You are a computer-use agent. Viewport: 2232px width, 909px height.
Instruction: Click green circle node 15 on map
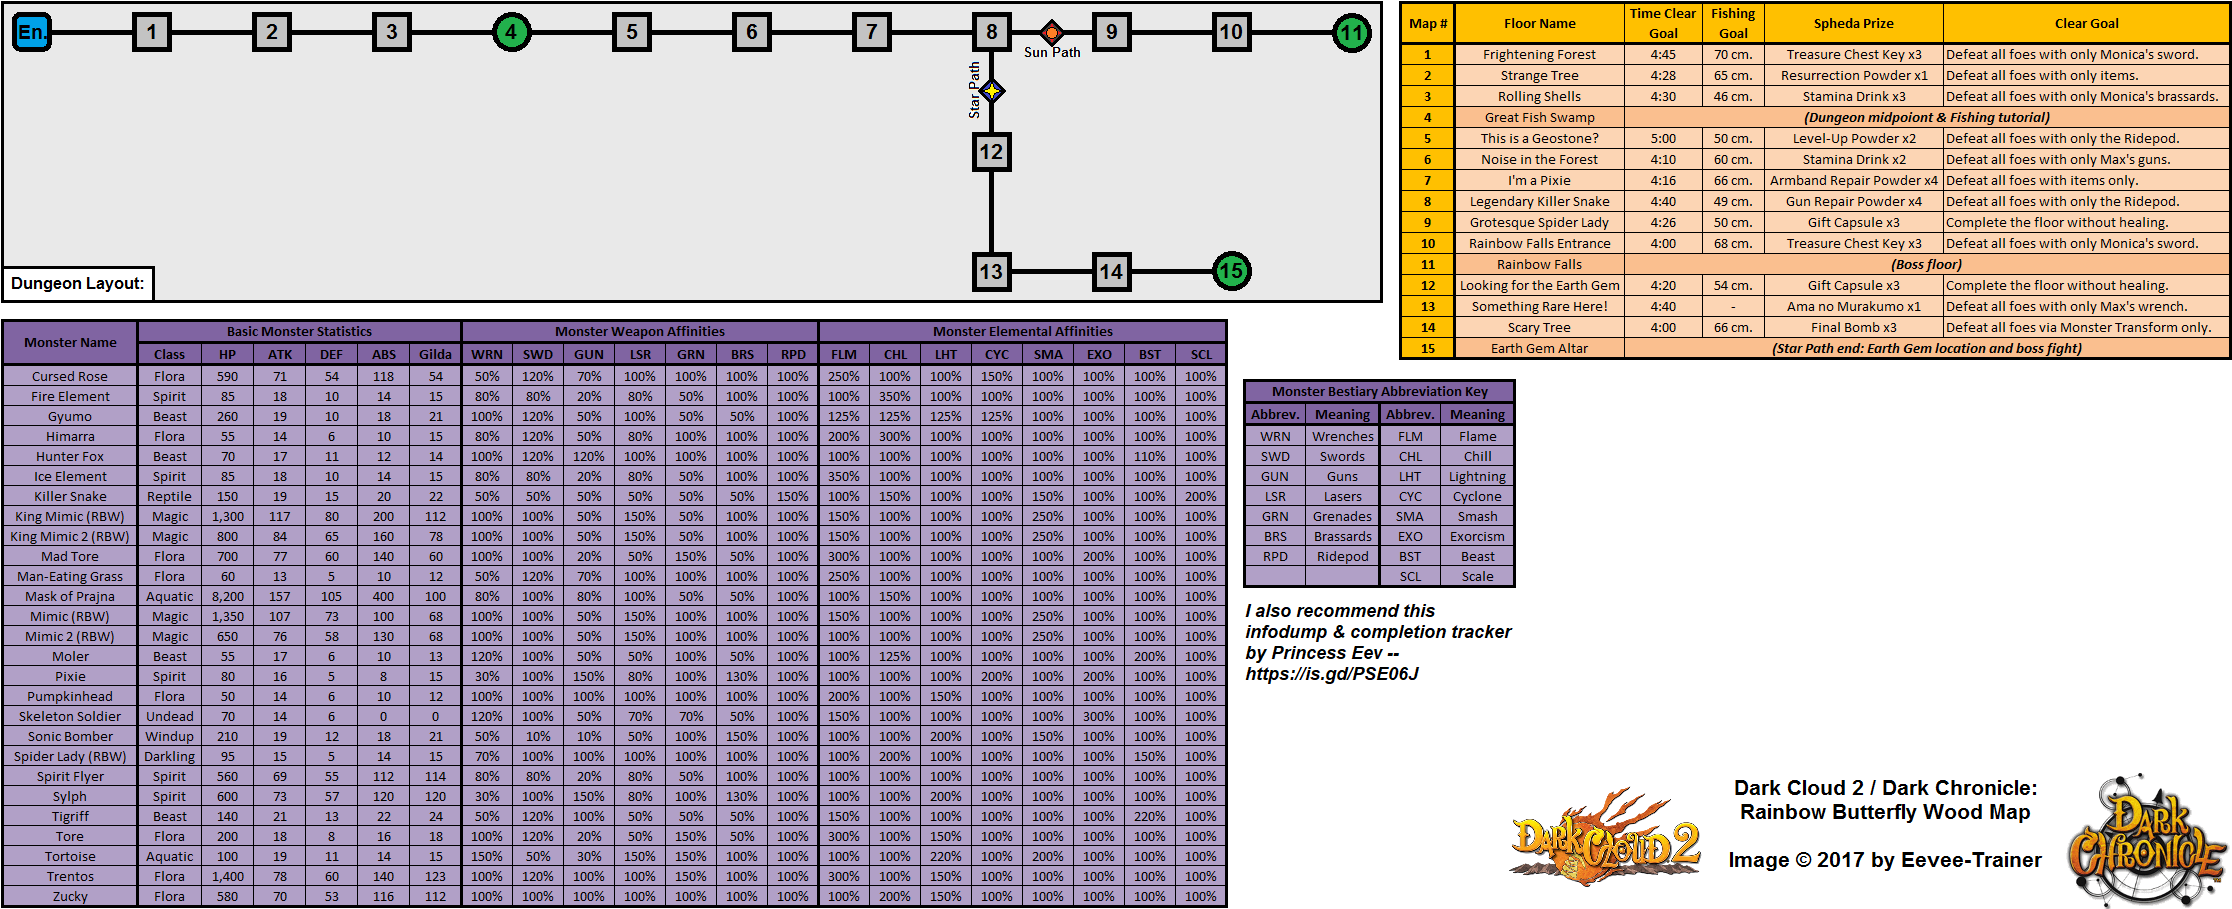(1232, 271)
